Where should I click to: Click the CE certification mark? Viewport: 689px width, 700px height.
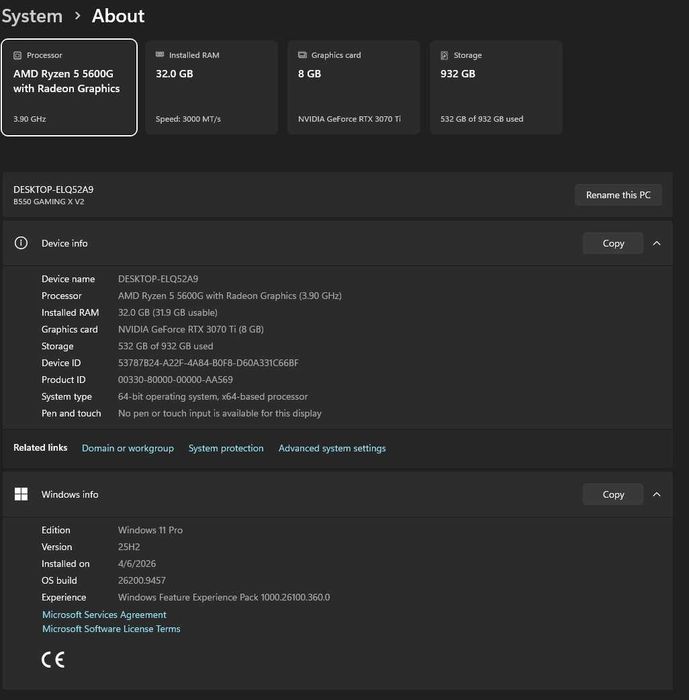coord(53,660)
